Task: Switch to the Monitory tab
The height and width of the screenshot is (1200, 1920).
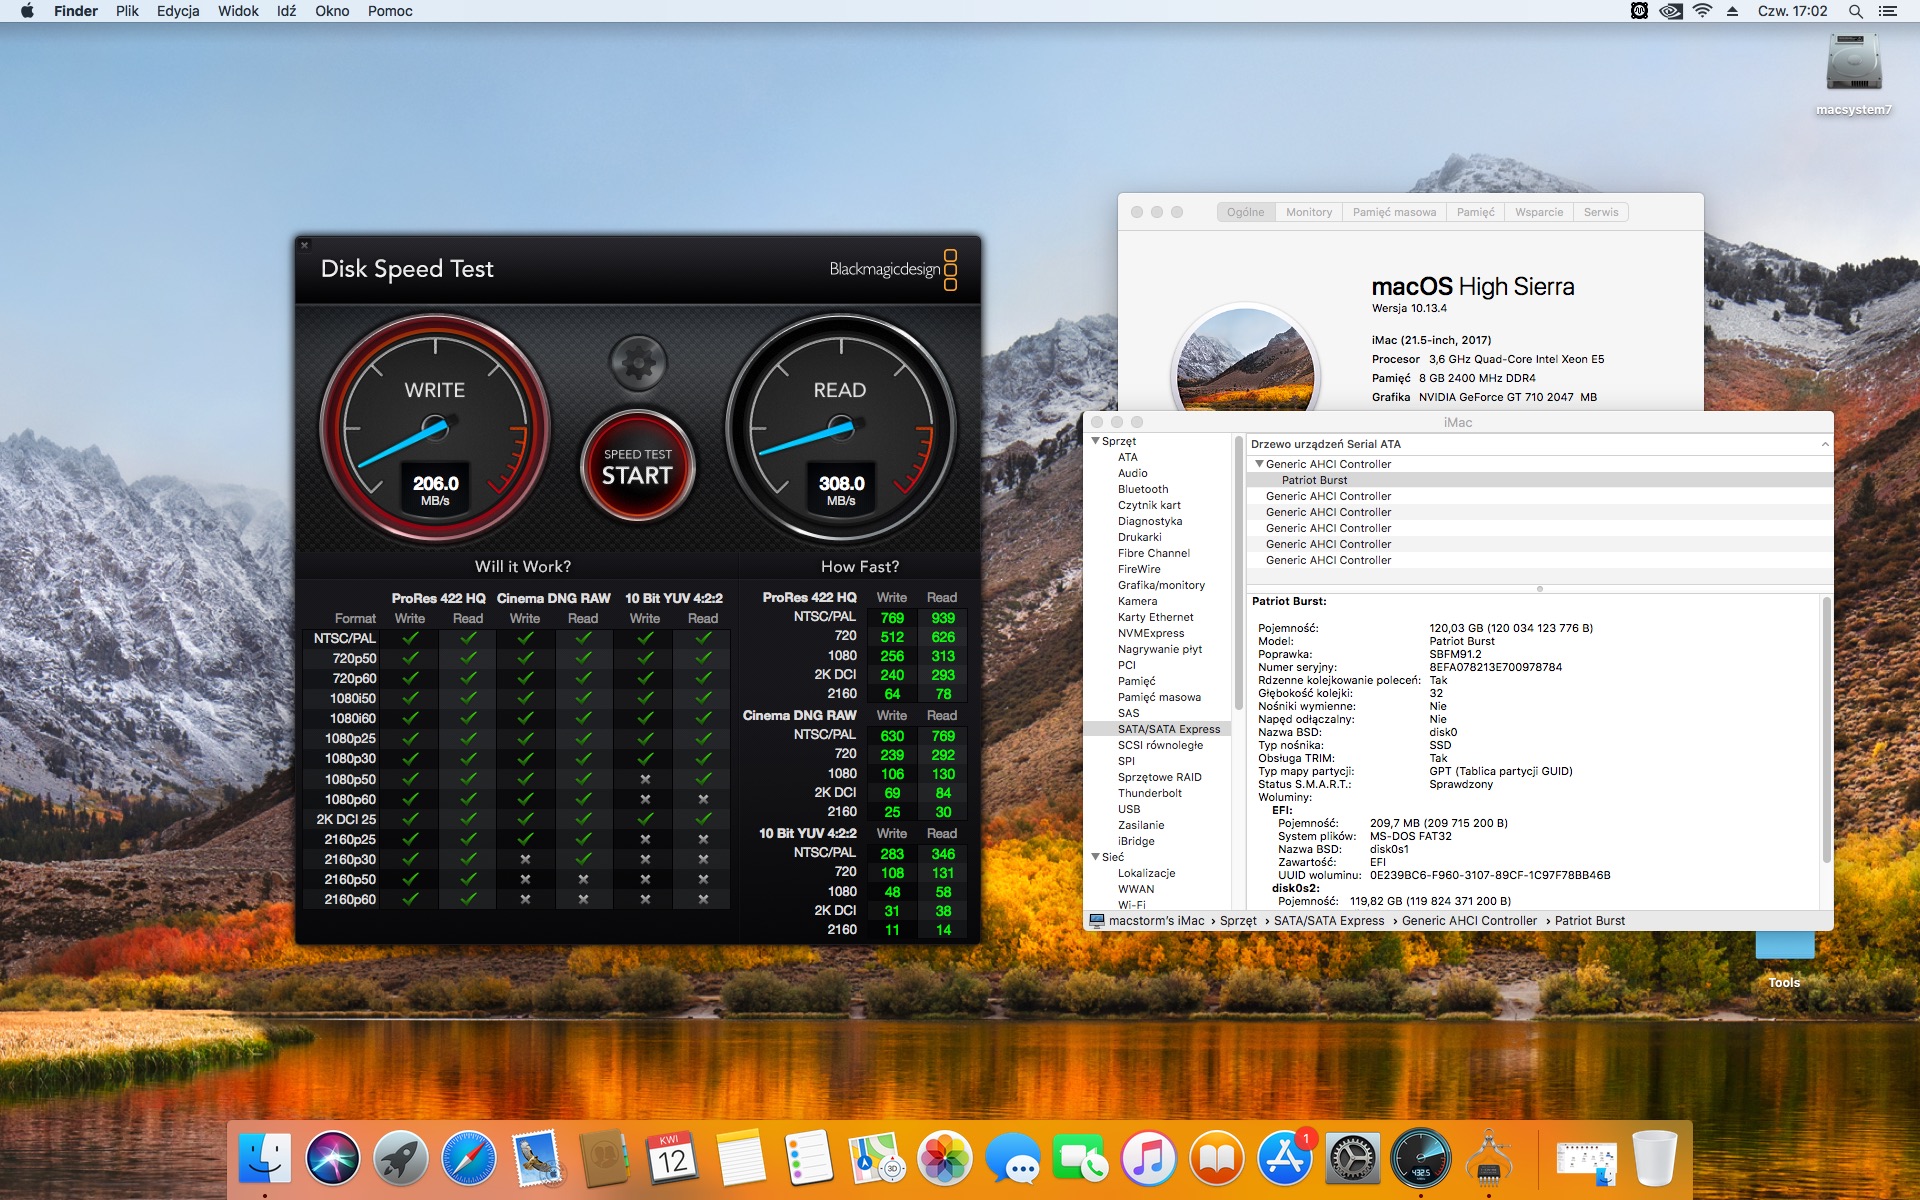Action: click(x=1308, y=212)
